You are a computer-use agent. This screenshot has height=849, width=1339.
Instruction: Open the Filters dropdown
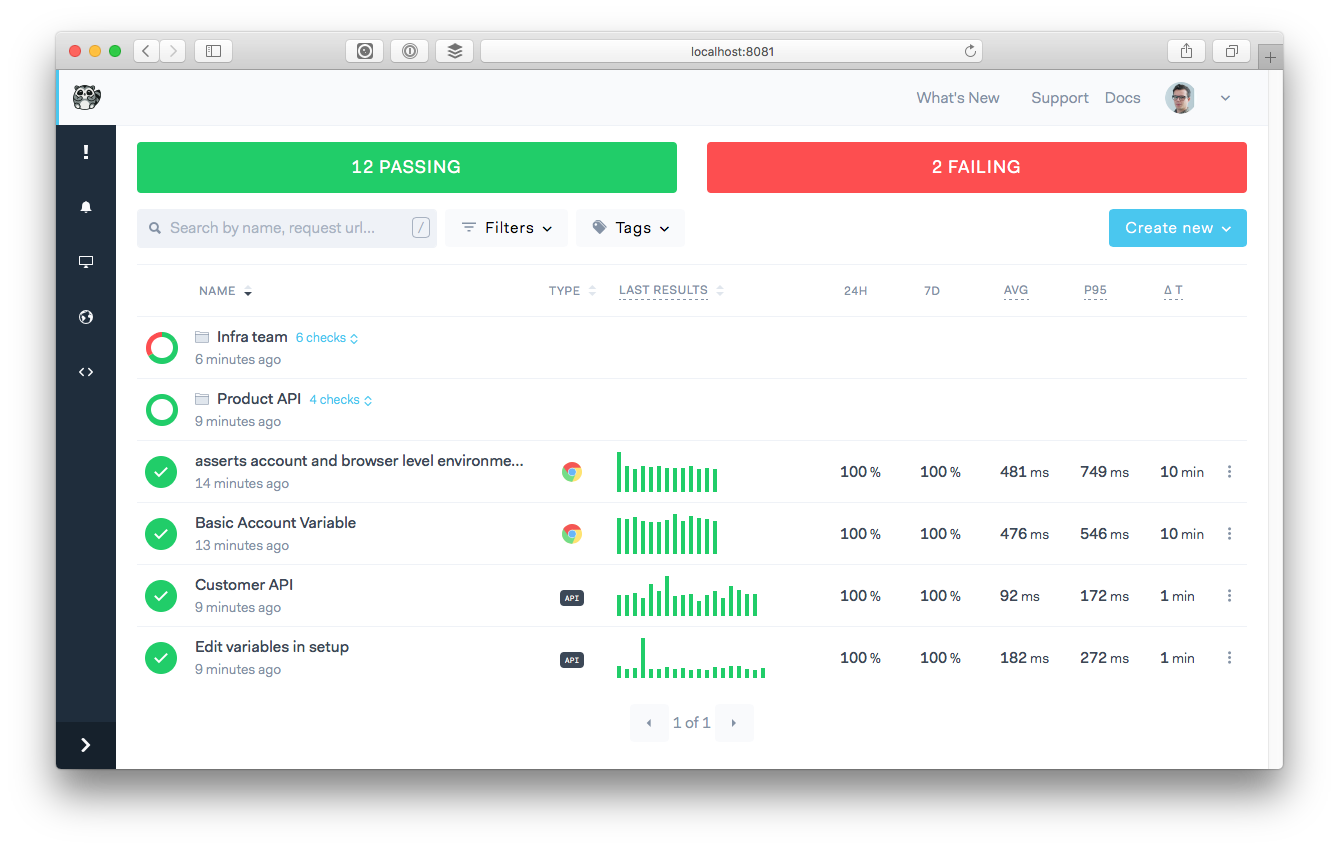point(506,227)
